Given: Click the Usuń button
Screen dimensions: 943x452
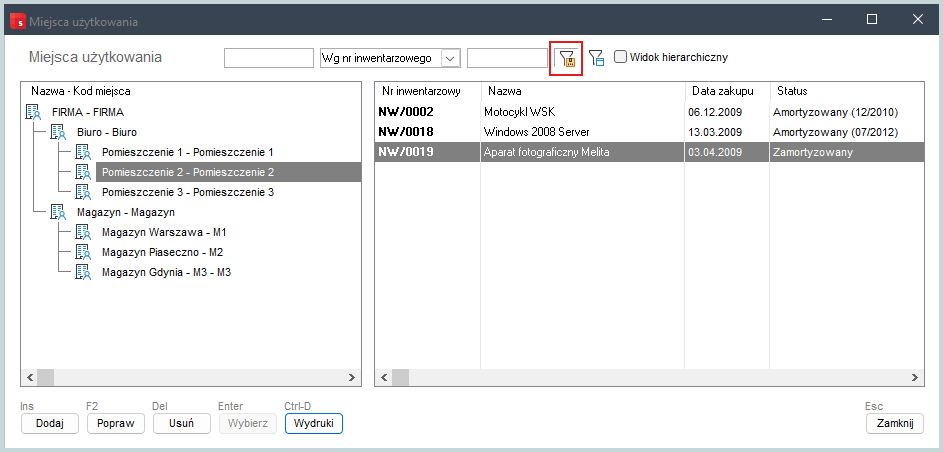Looking at the screenshot, I should click(182, 423).
